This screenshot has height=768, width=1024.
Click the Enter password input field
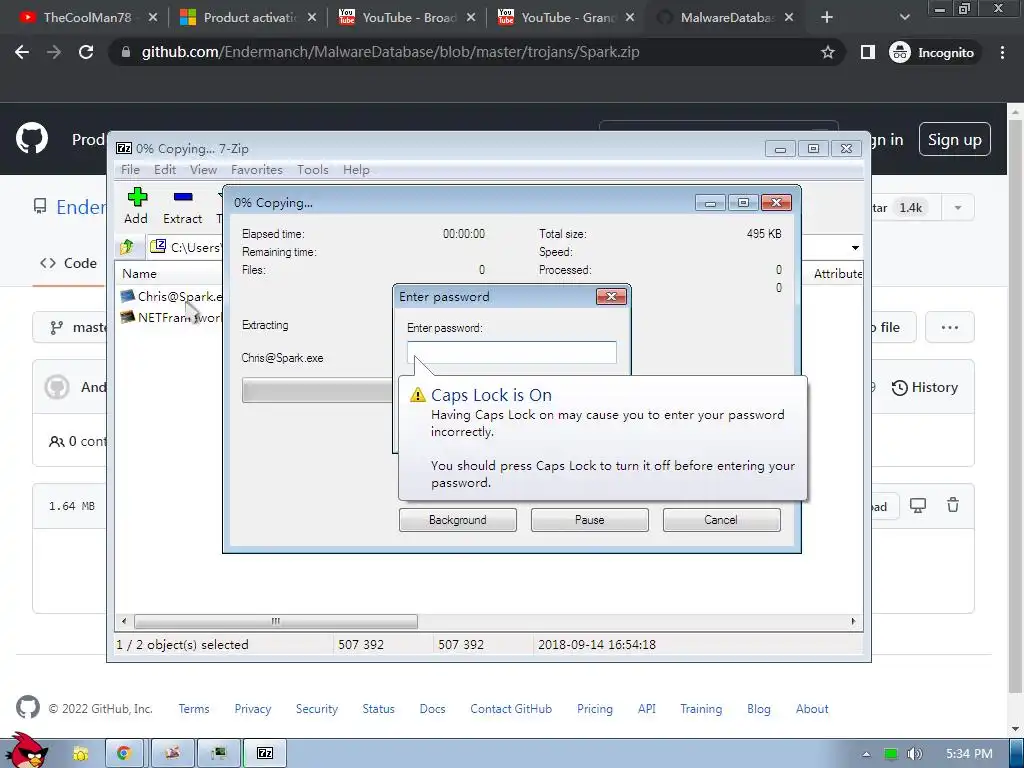click(x=511, y=353)
